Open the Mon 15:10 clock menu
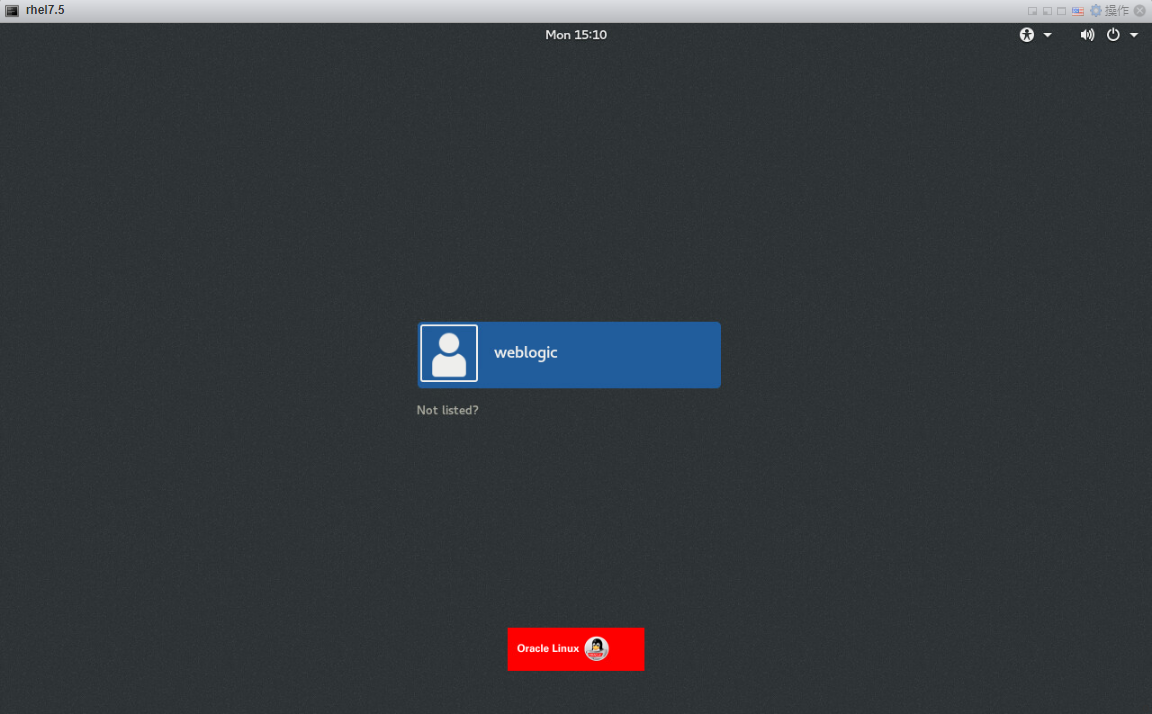The image size is (1152, 714). [x=576, y=35]
